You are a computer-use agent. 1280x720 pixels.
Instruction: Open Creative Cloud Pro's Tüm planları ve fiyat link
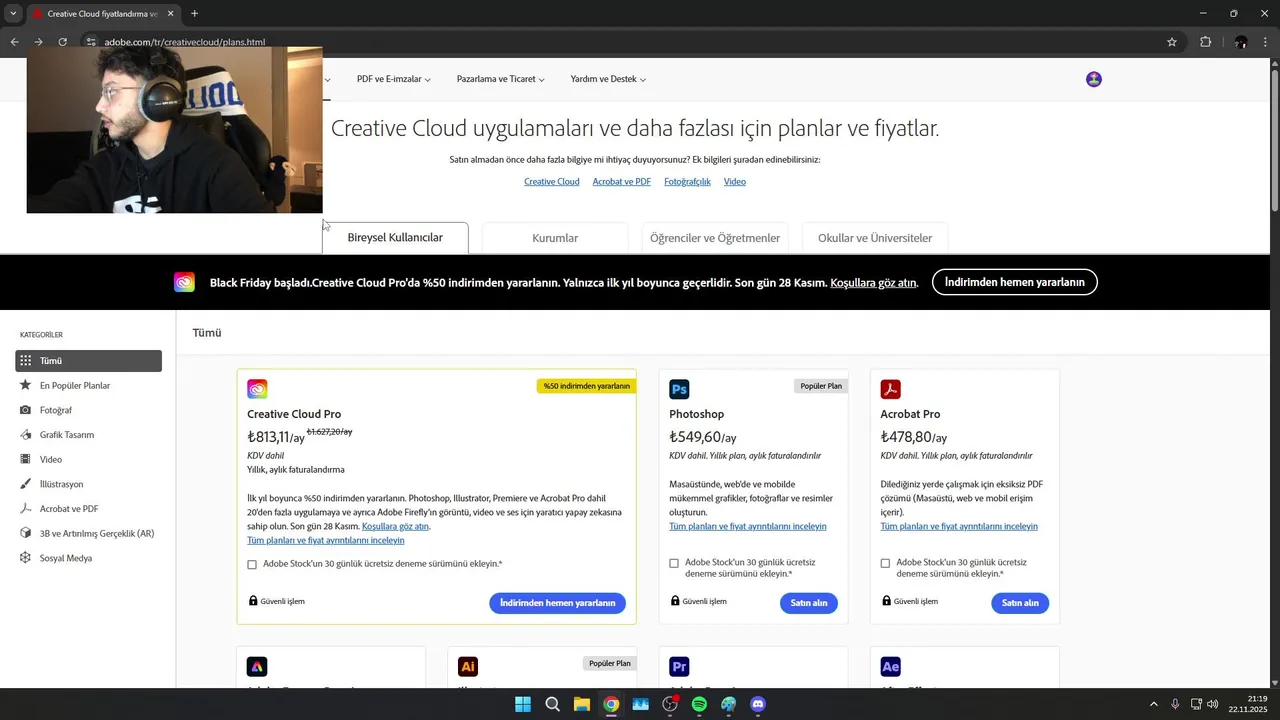[326, 540]
